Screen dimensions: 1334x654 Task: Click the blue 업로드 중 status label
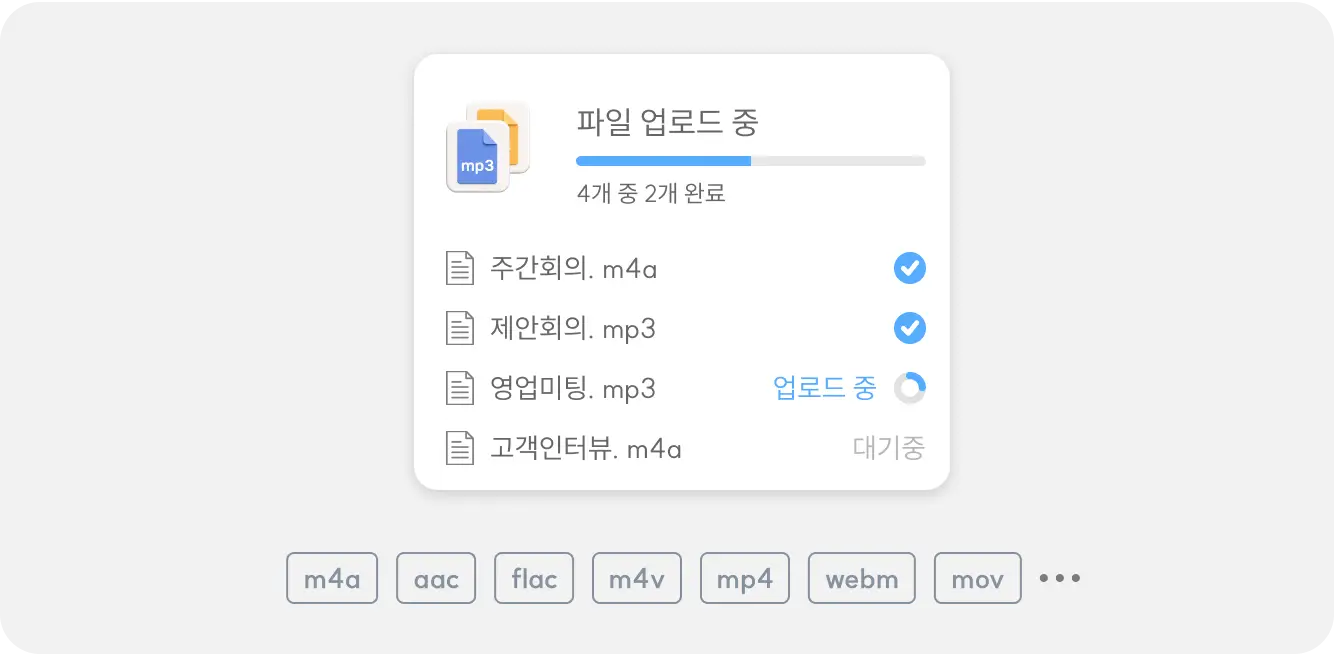(x=825, y=388)
